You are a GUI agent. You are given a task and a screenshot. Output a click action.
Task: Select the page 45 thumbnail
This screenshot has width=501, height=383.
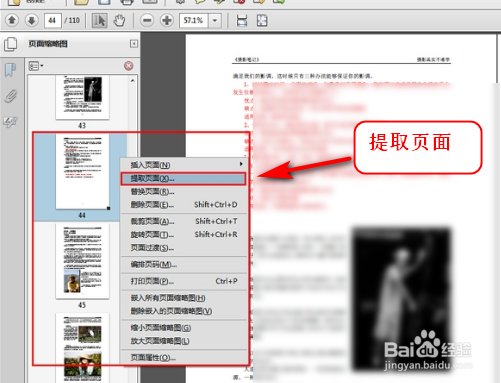[82, 261]
